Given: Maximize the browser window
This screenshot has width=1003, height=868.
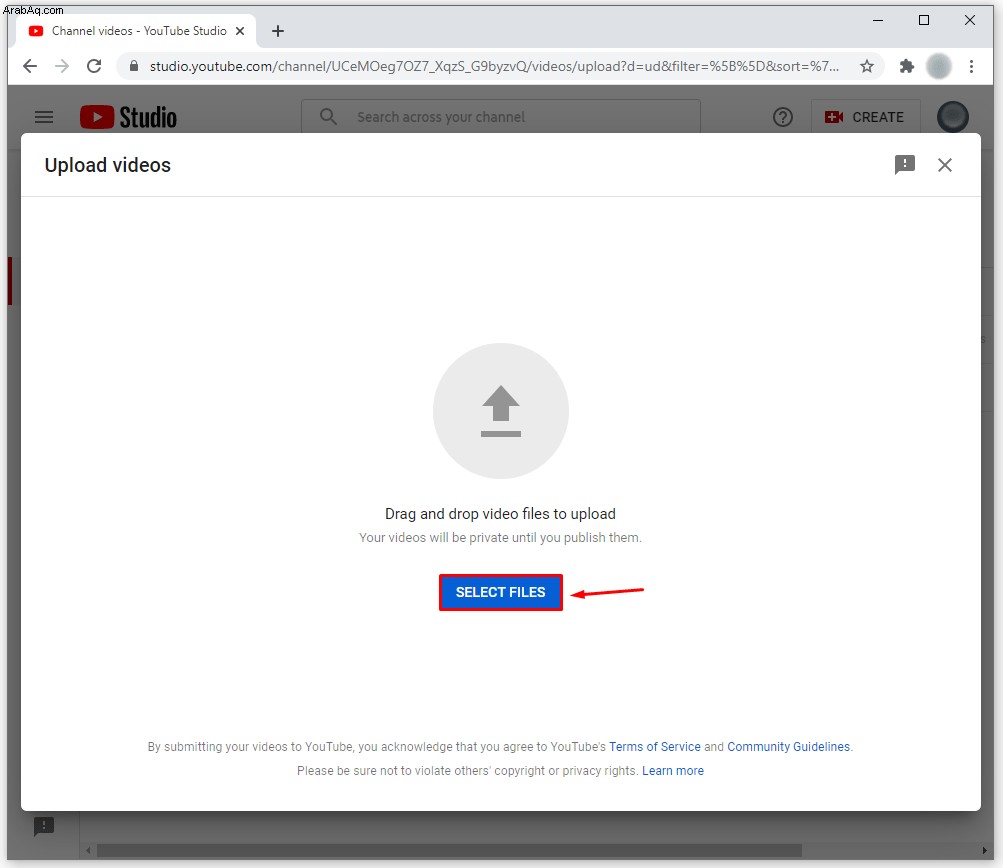Looking at the screenshot, I should 924,20.
